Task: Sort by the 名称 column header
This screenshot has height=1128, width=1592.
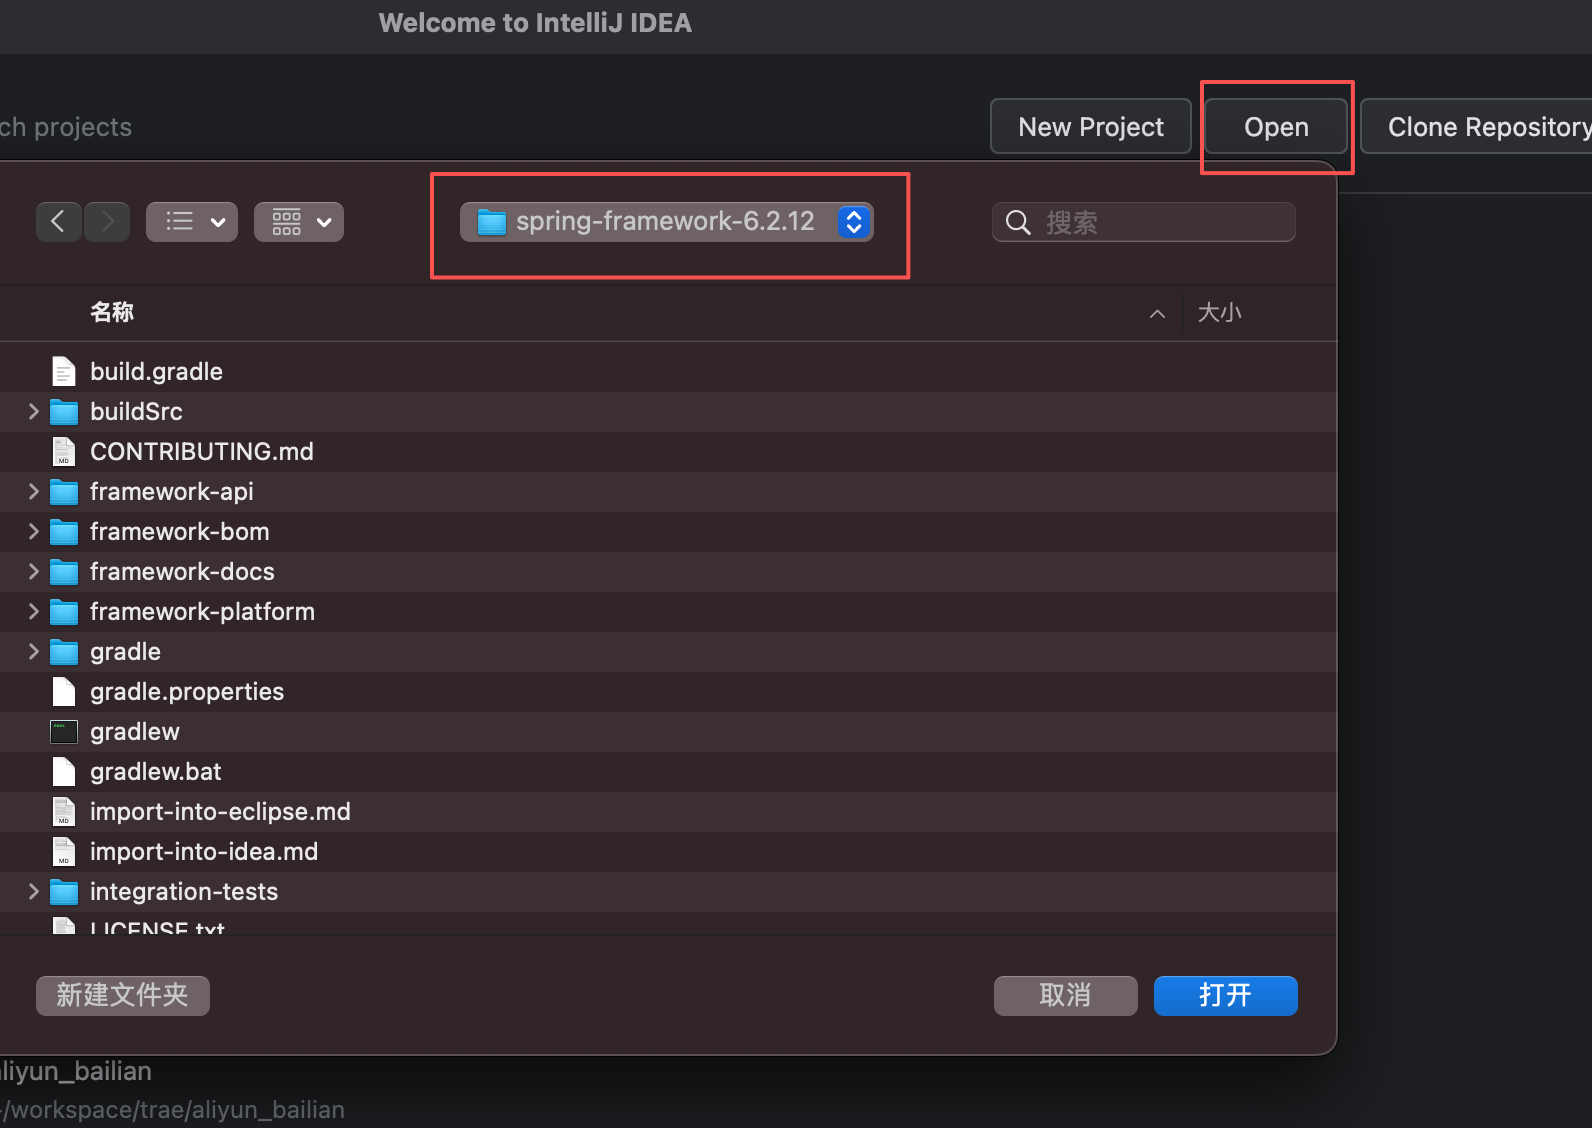Action: [112, 312]
